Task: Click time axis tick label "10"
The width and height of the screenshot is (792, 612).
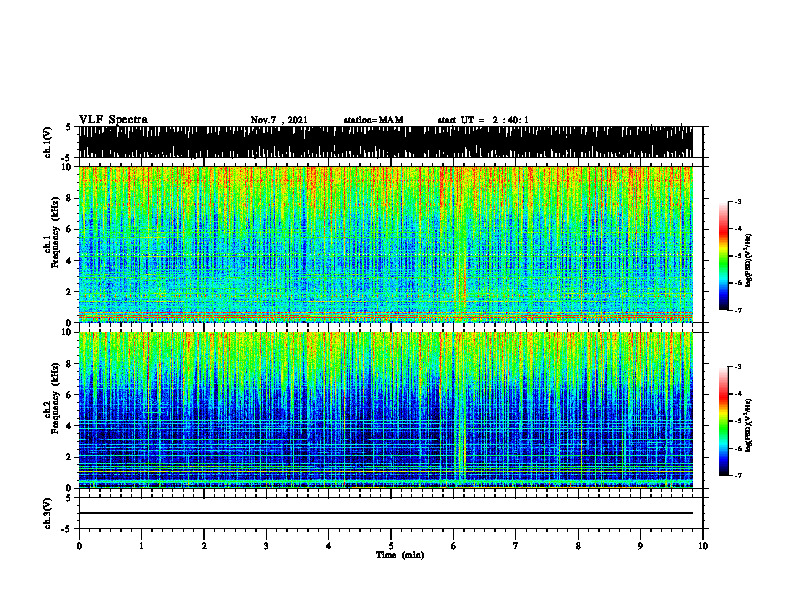Action: point(703,546)
